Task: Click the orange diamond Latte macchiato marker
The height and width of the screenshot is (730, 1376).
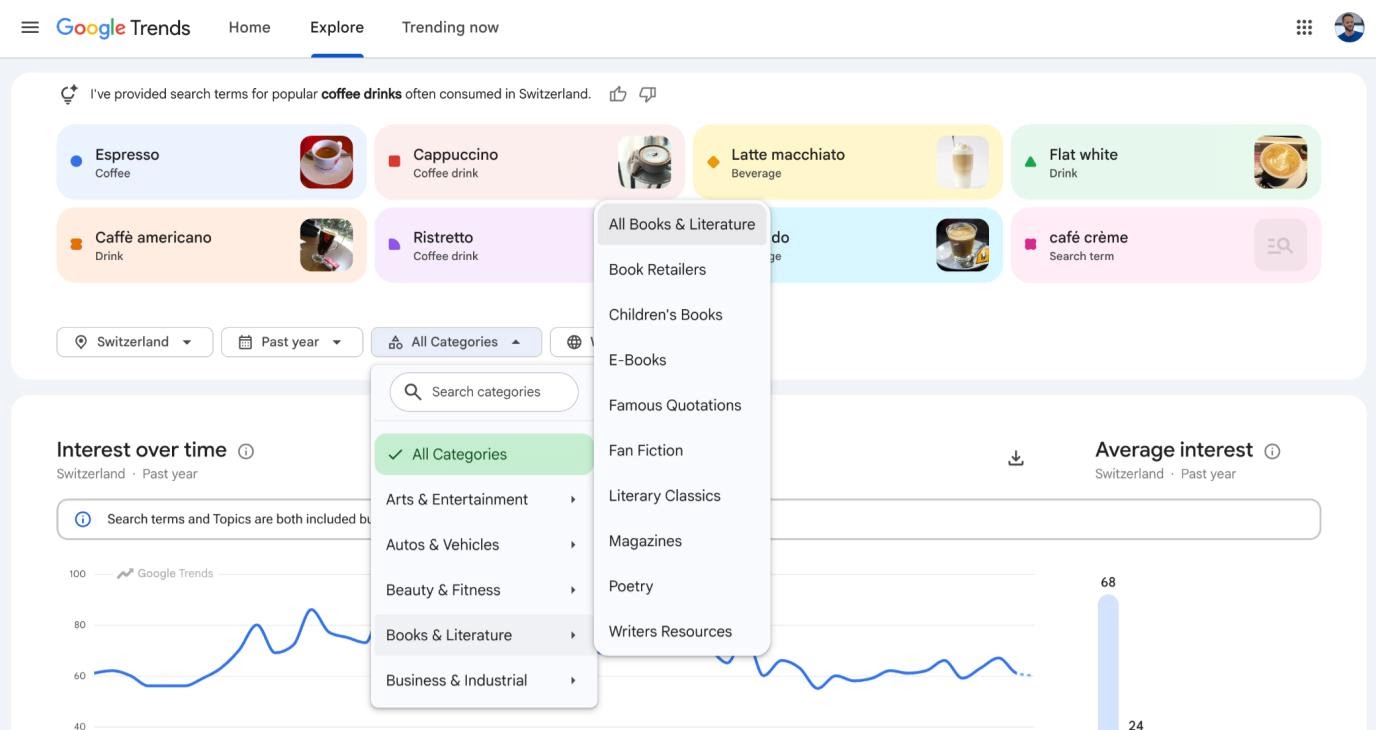Action: (713, 161)
